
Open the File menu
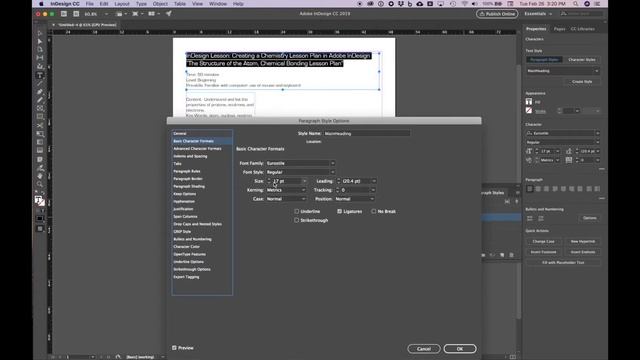point(89,4)
